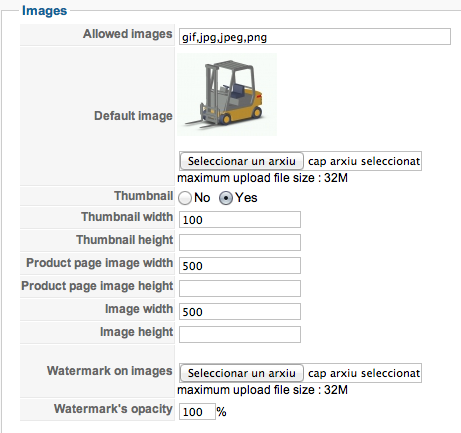The width and height of the screenshot is (461, 433).
Task: Select the Thumbnail Yes radio button
Action: pyautogui.click(x=226, y=198)
